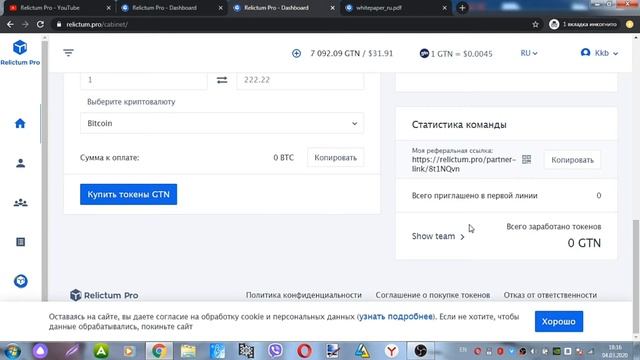Accept cookies with the Хорошо button
Viewport: 640px width, 360px height.
559,322
